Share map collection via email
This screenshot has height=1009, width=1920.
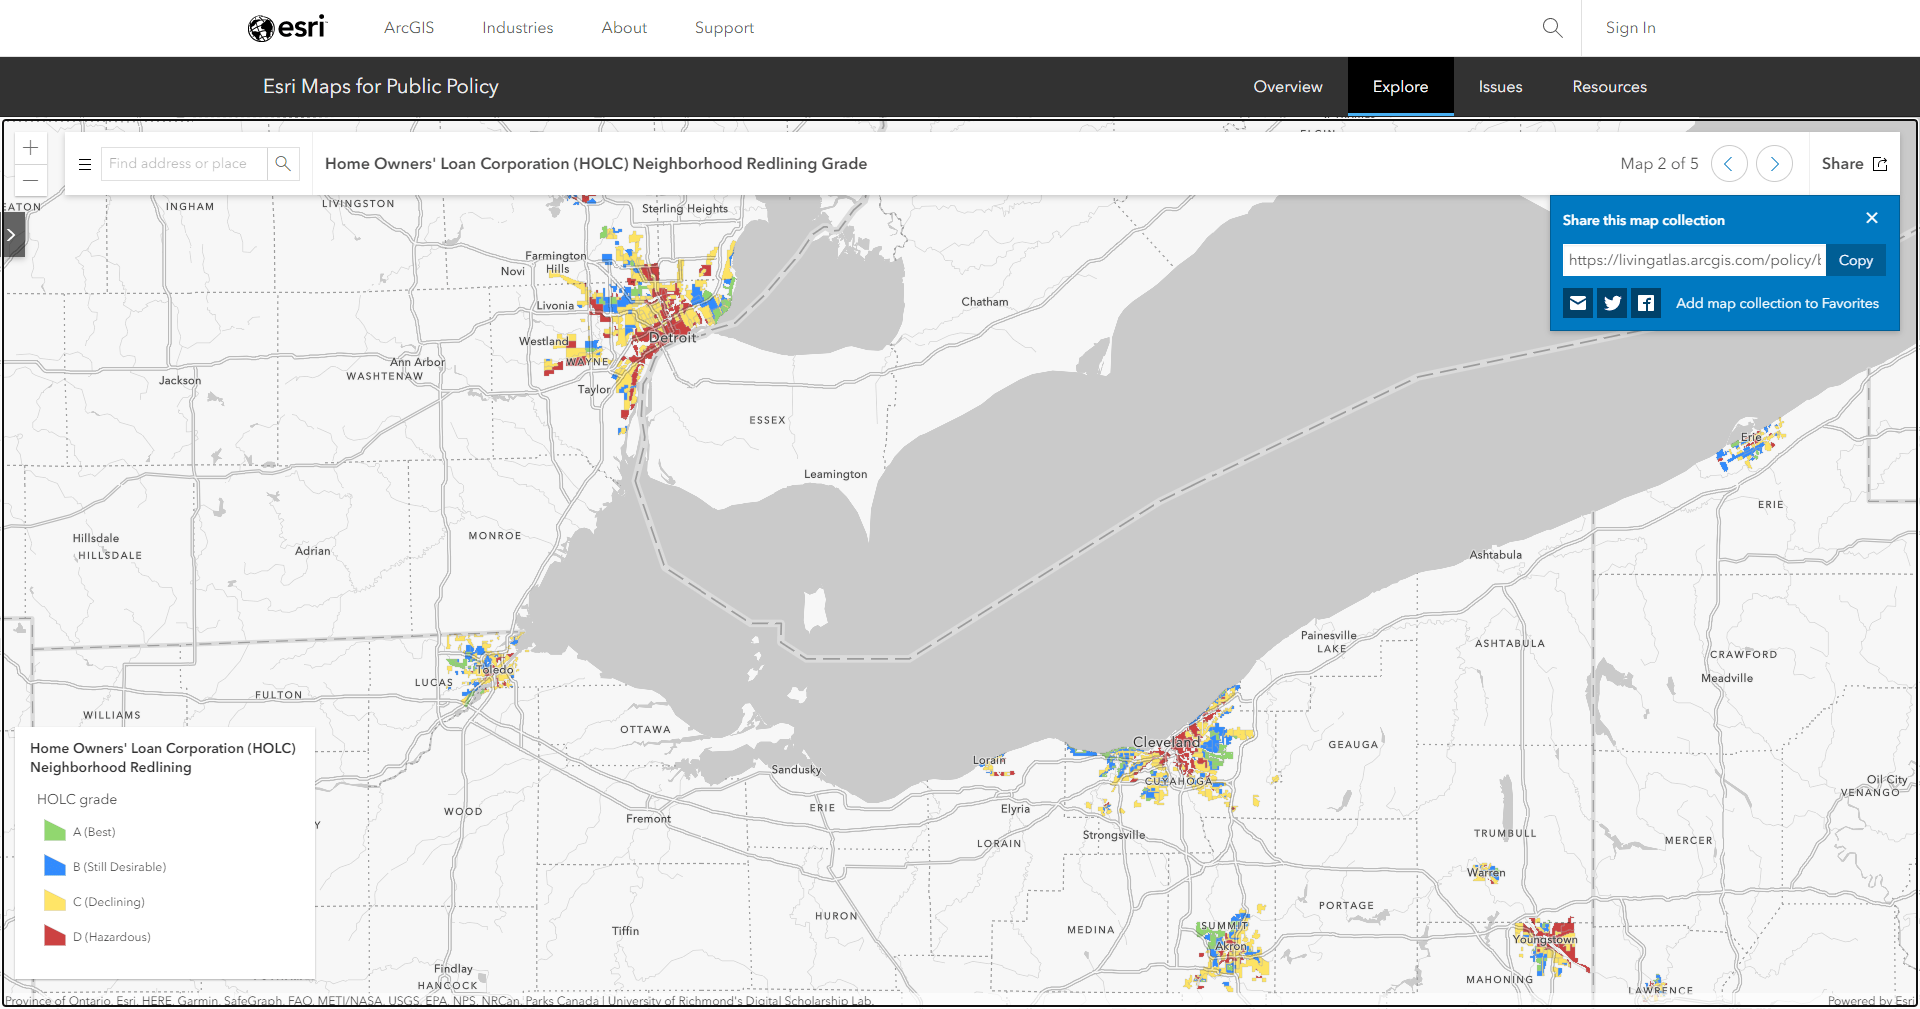[1578, 303]
